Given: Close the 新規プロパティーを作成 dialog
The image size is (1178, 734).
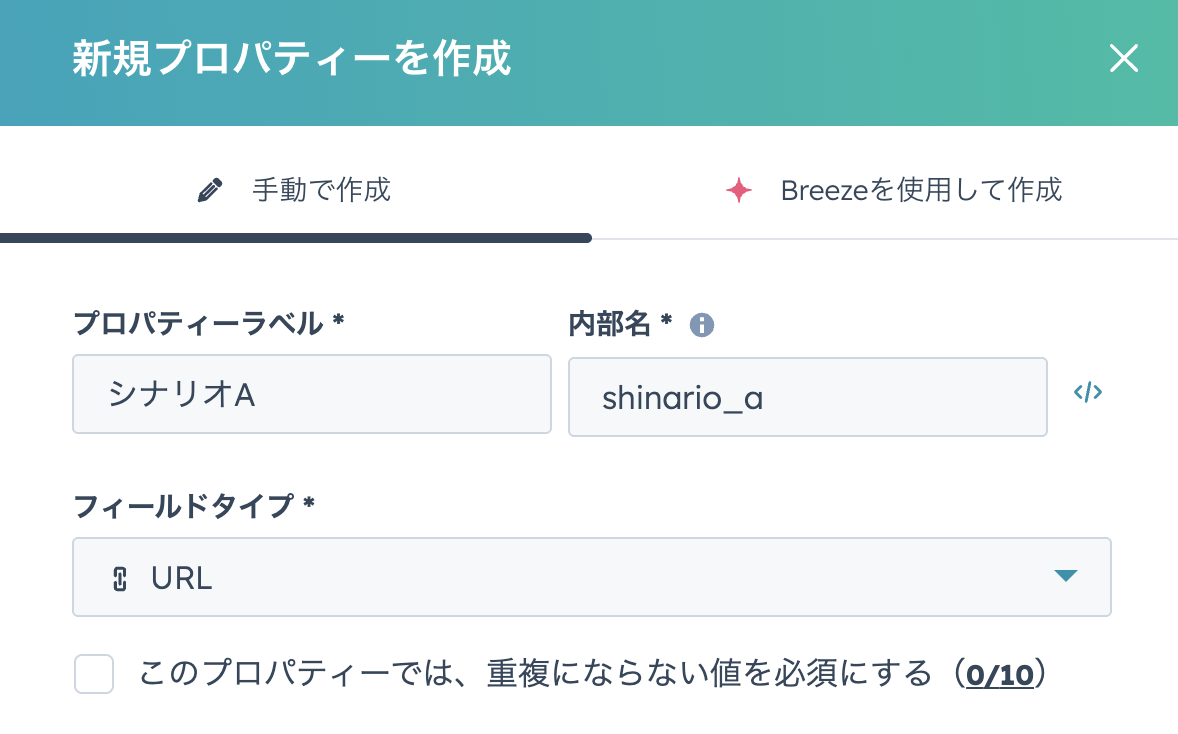Looking at the screenshot, I should coord(1124,60).
